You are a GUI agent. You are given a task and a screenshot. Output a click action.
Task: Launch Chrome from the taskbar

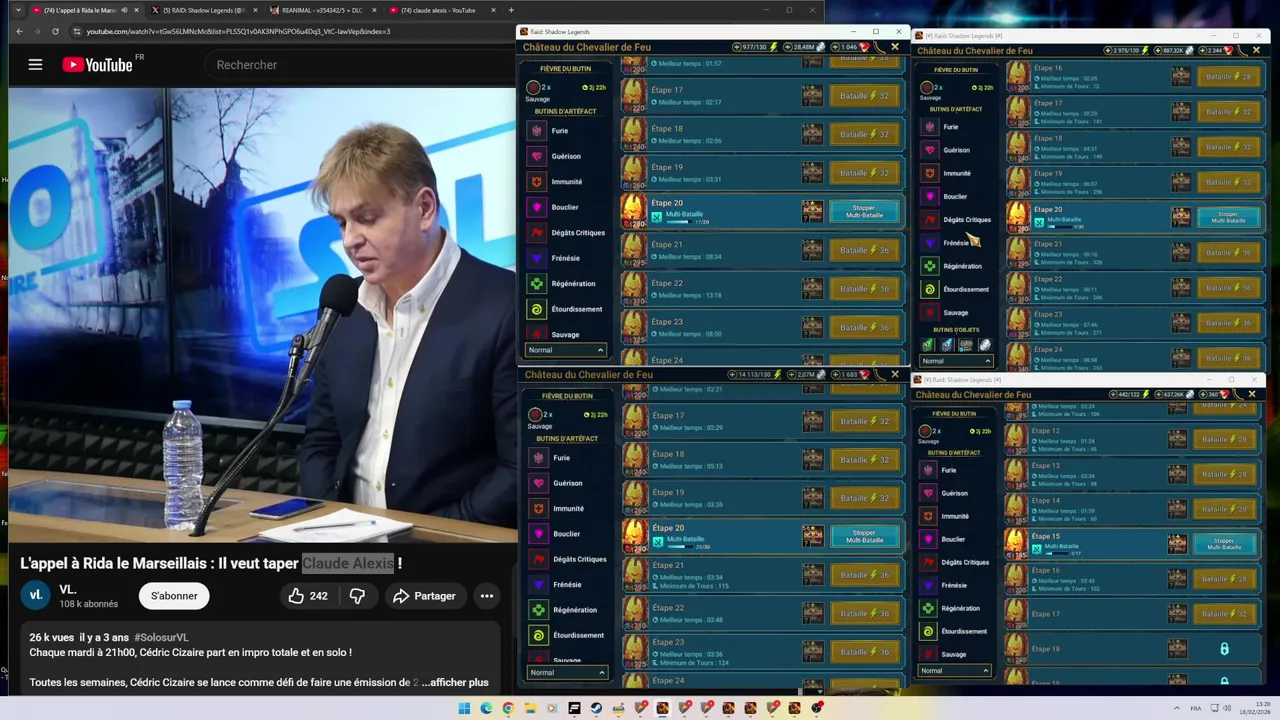pyautogui.click(x=508, y=708)
